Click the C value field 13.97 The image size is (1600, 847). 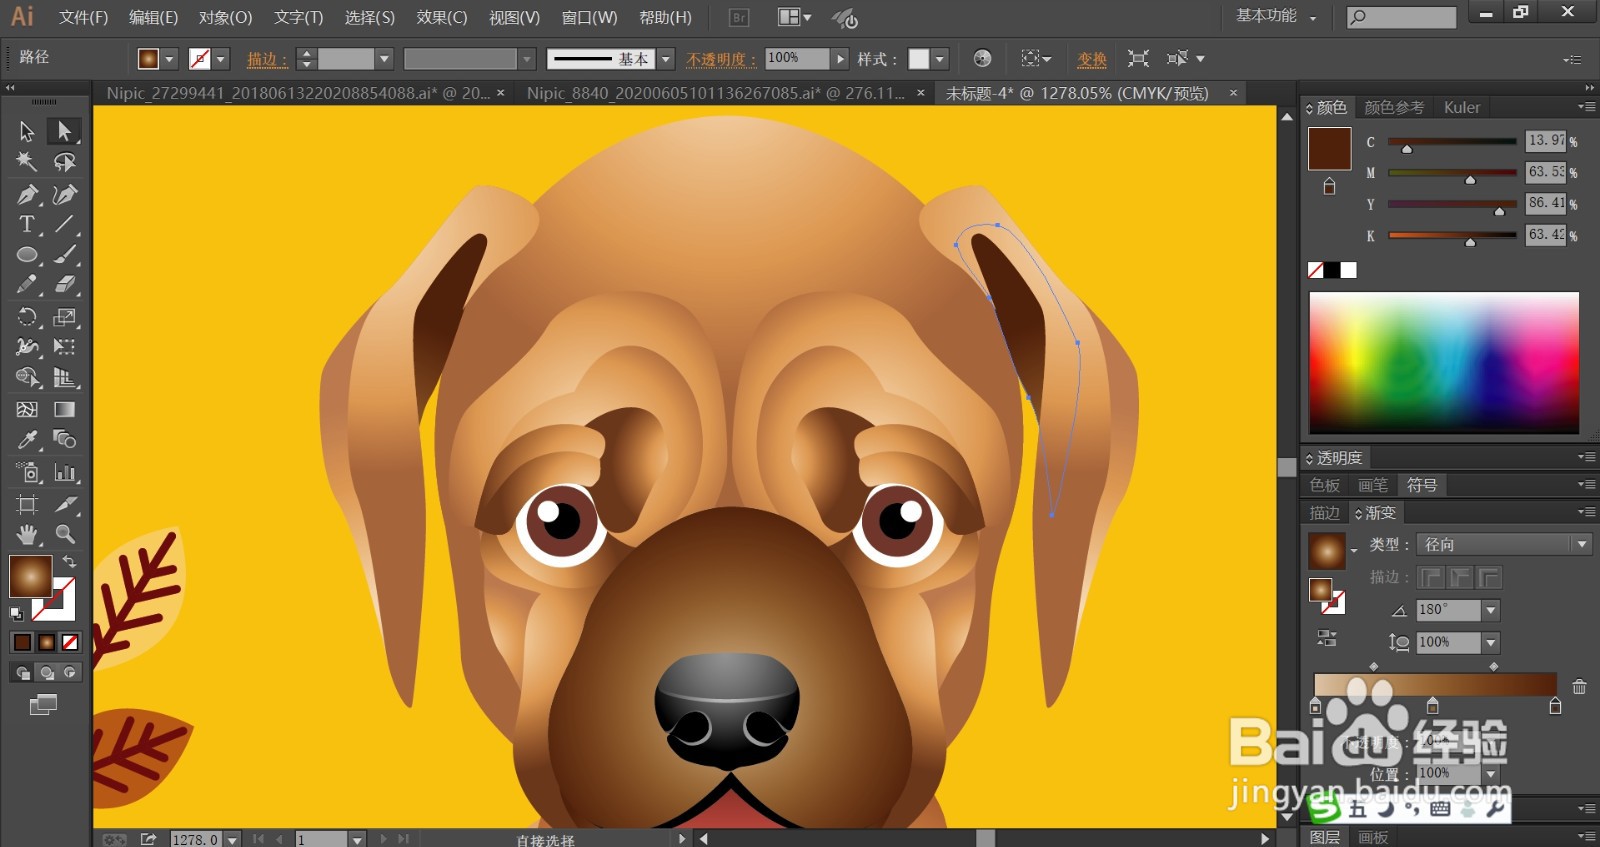click(x=1545, y=141)
